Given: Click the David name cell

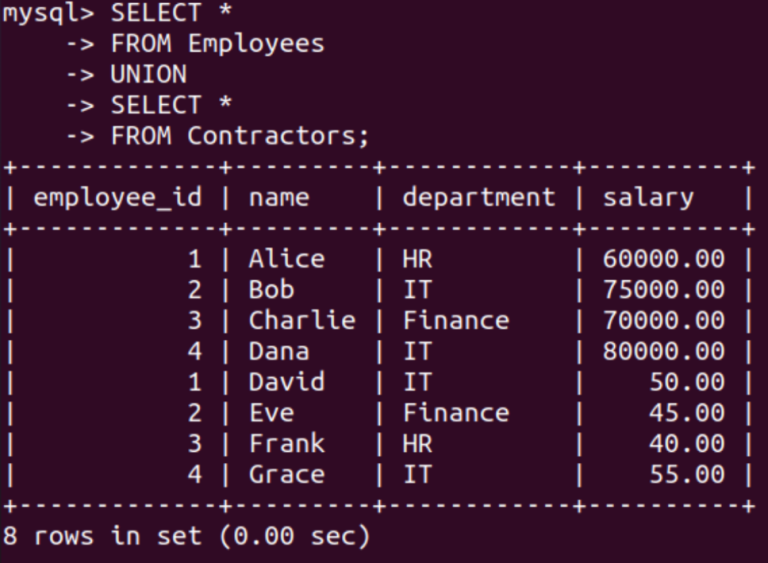Looking at the screenshot, I should 286,382.
